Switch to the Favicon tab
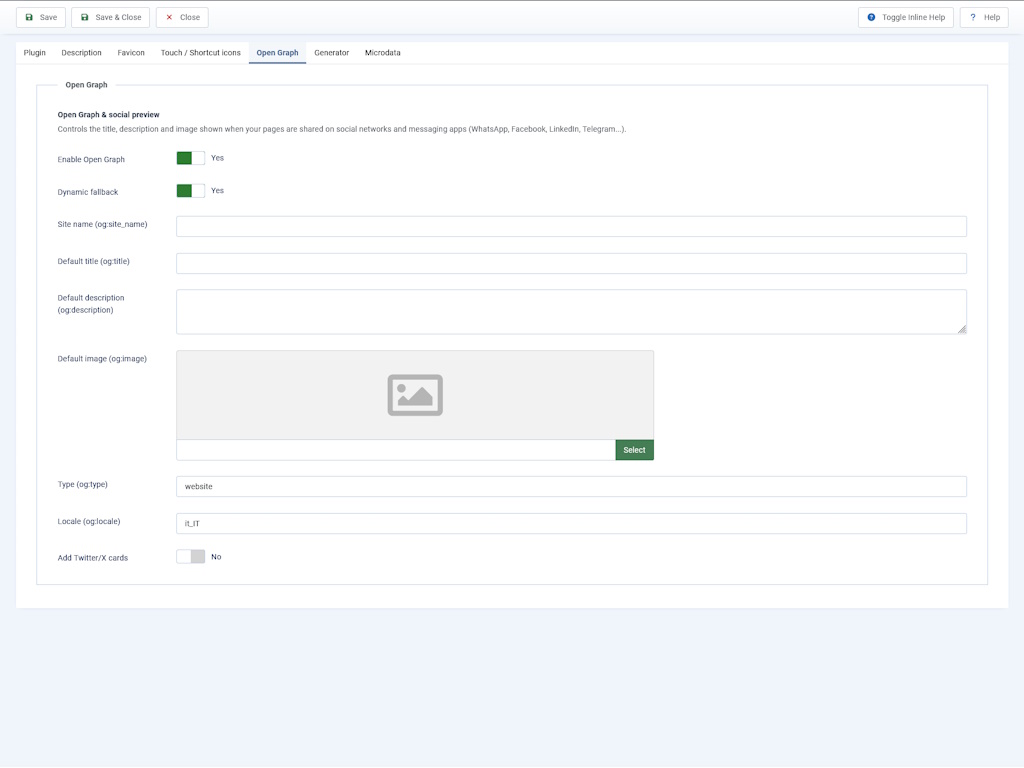Image resolution: width=1024 pixels, height=768 pixels. click(x=131, y=53)
